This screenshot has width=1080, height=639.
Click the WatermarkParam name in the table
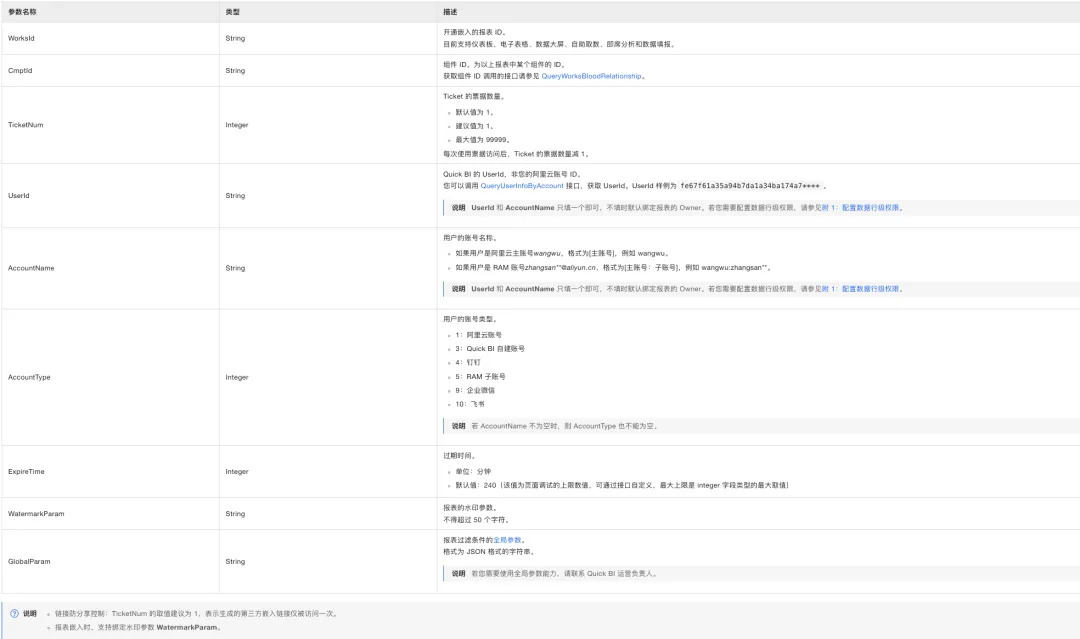coord(36,514)
